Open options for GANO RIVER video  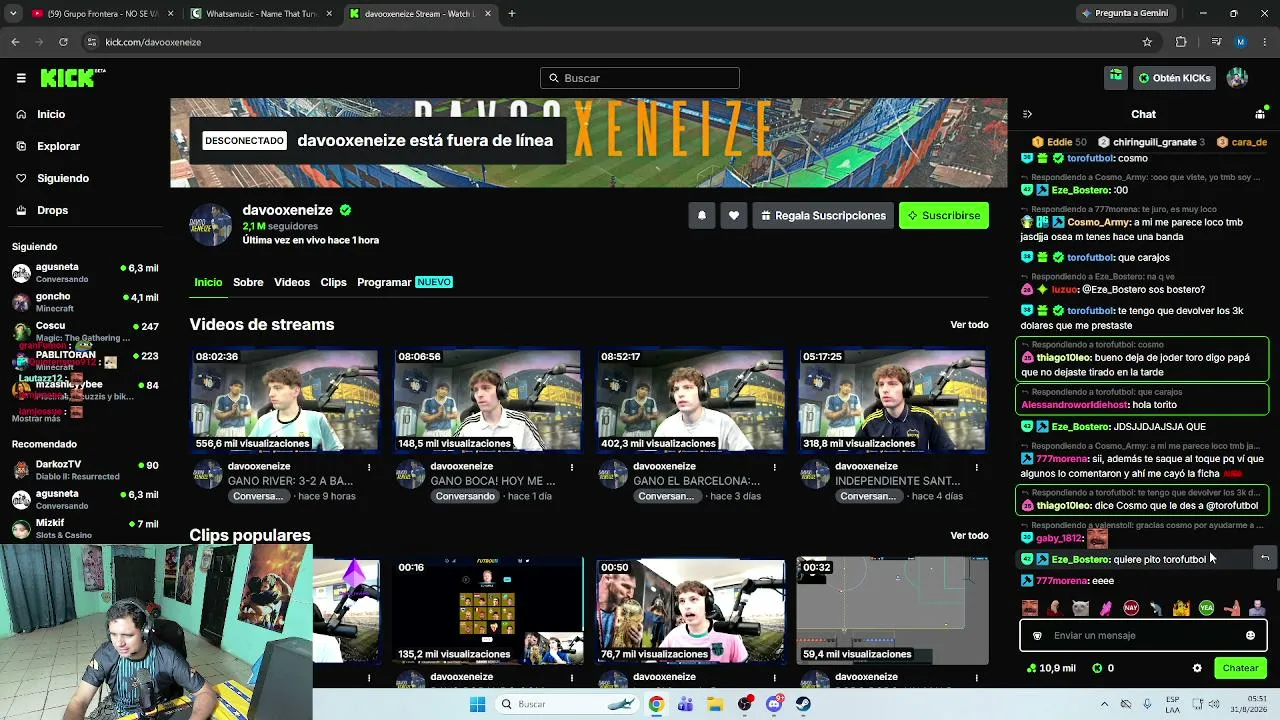tap(369, 467)
